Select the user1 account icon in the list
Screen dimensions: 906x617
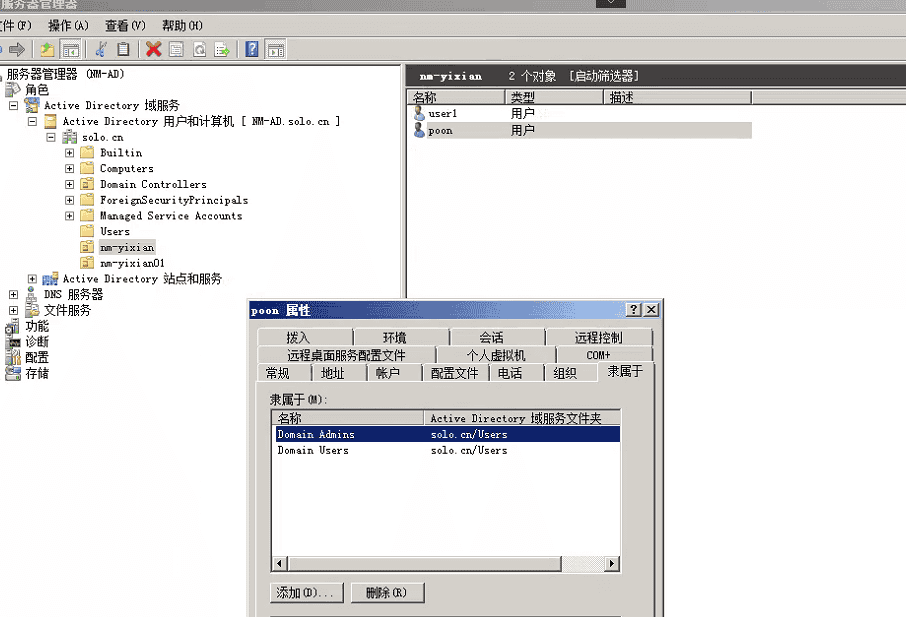(421, 114)
